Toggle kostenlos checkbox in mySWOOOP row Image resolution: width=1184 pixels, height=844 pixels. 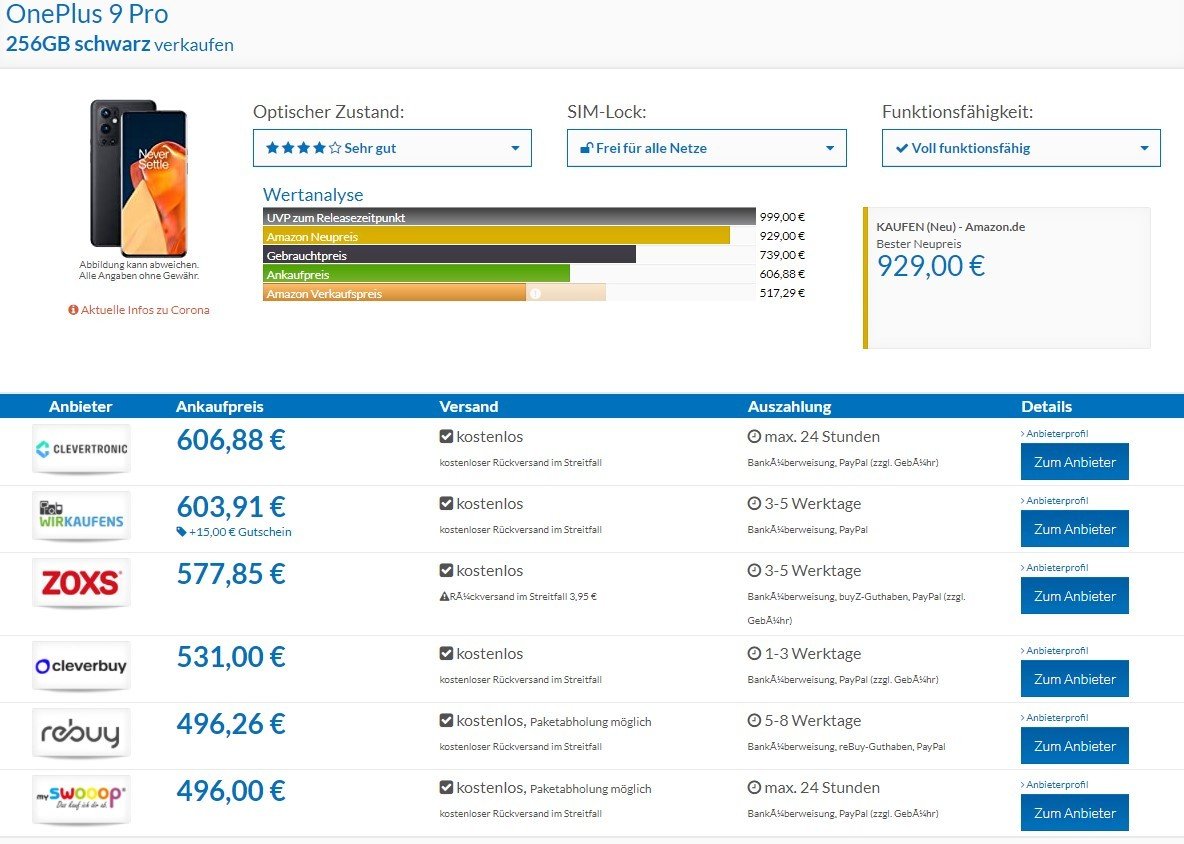pyautogui.click(x=446, y=787)
